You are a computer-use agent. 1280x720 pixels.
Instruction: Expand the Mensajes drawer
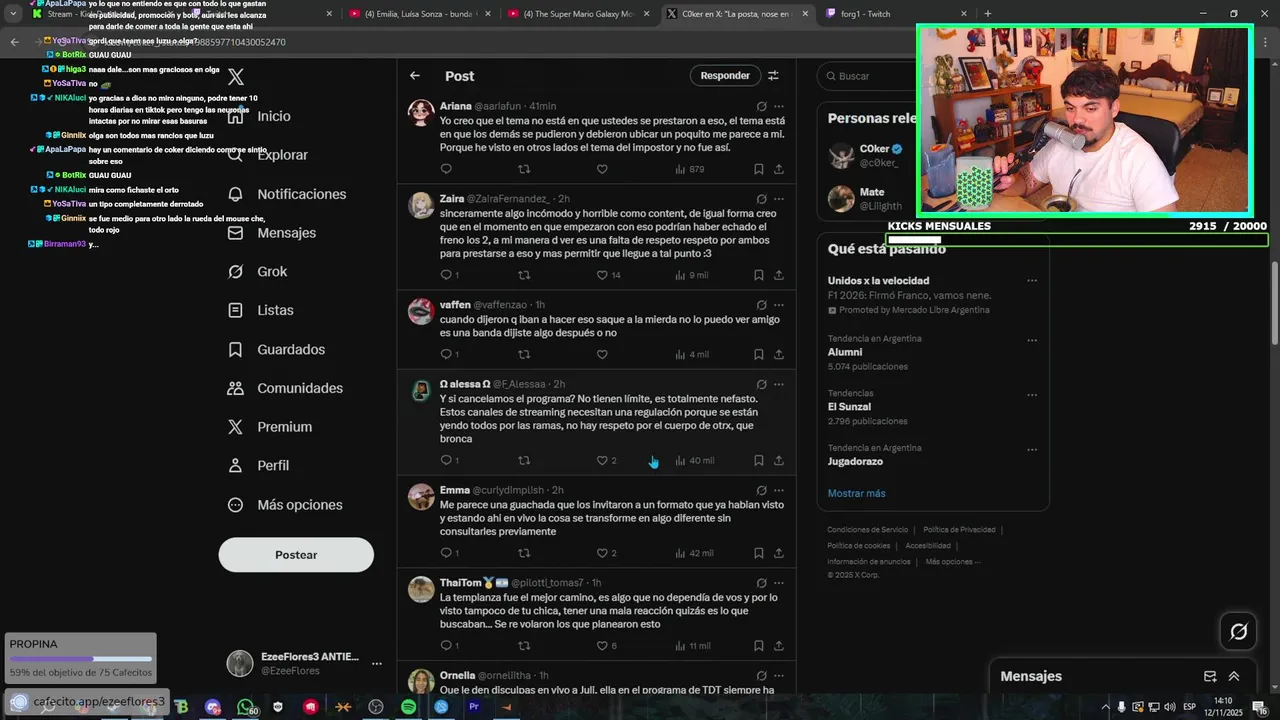click(1234, 676)
